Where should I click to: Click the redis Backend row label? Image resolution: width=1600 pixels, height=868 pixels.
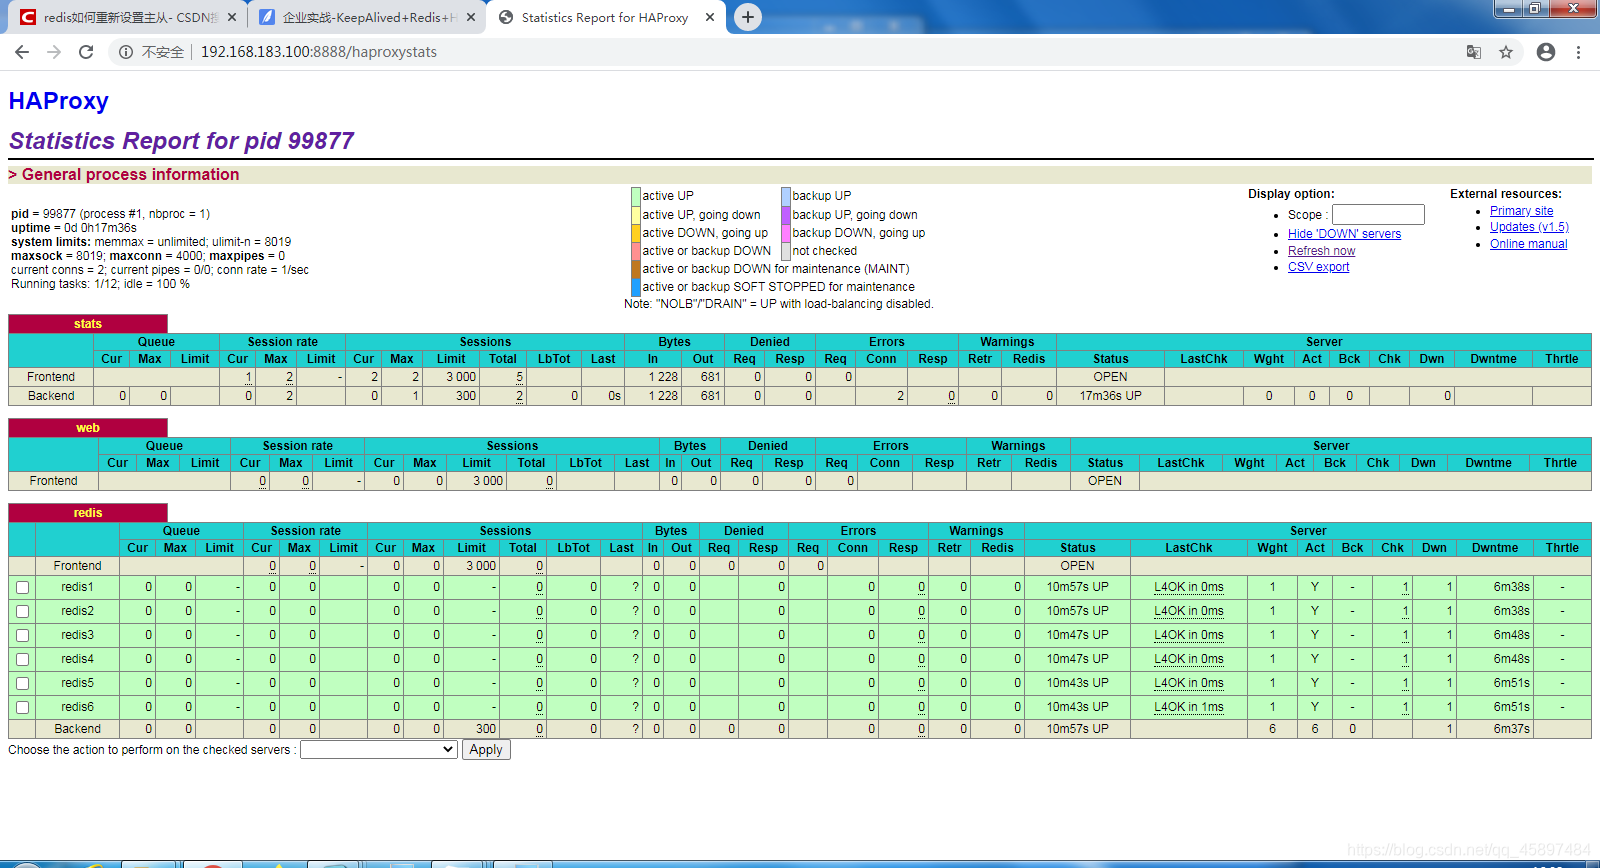[77, 730]
